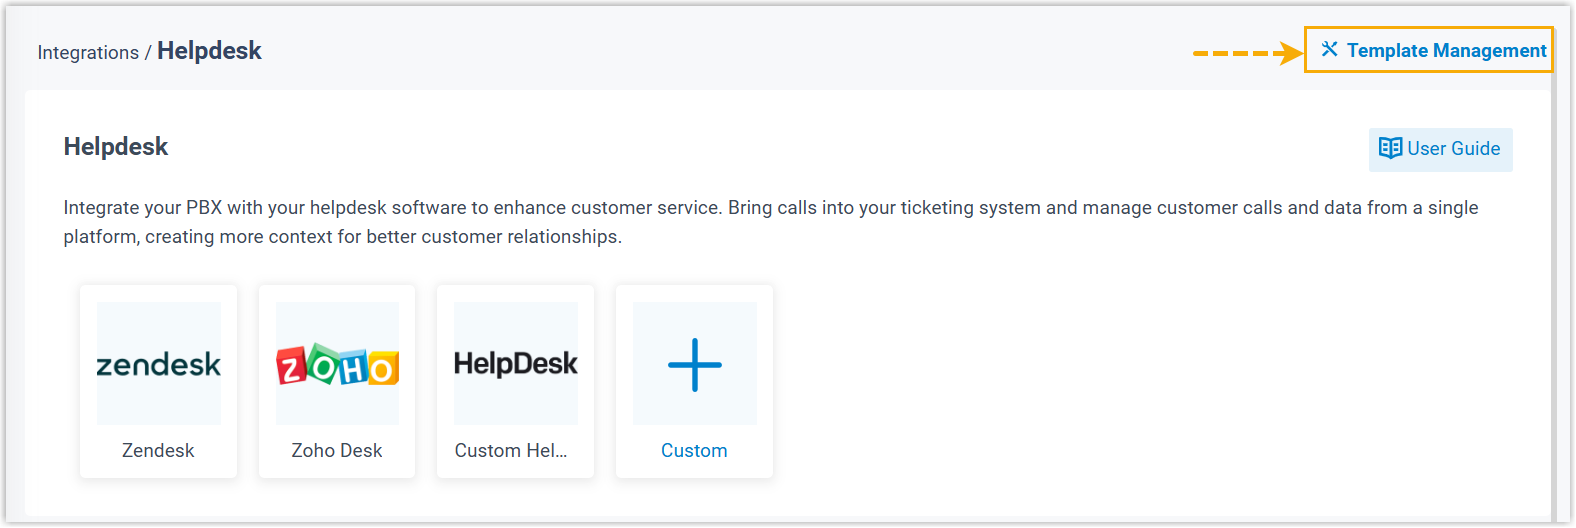Select the Zendesk logo
1576x528 pixels.
click(158, 364)
